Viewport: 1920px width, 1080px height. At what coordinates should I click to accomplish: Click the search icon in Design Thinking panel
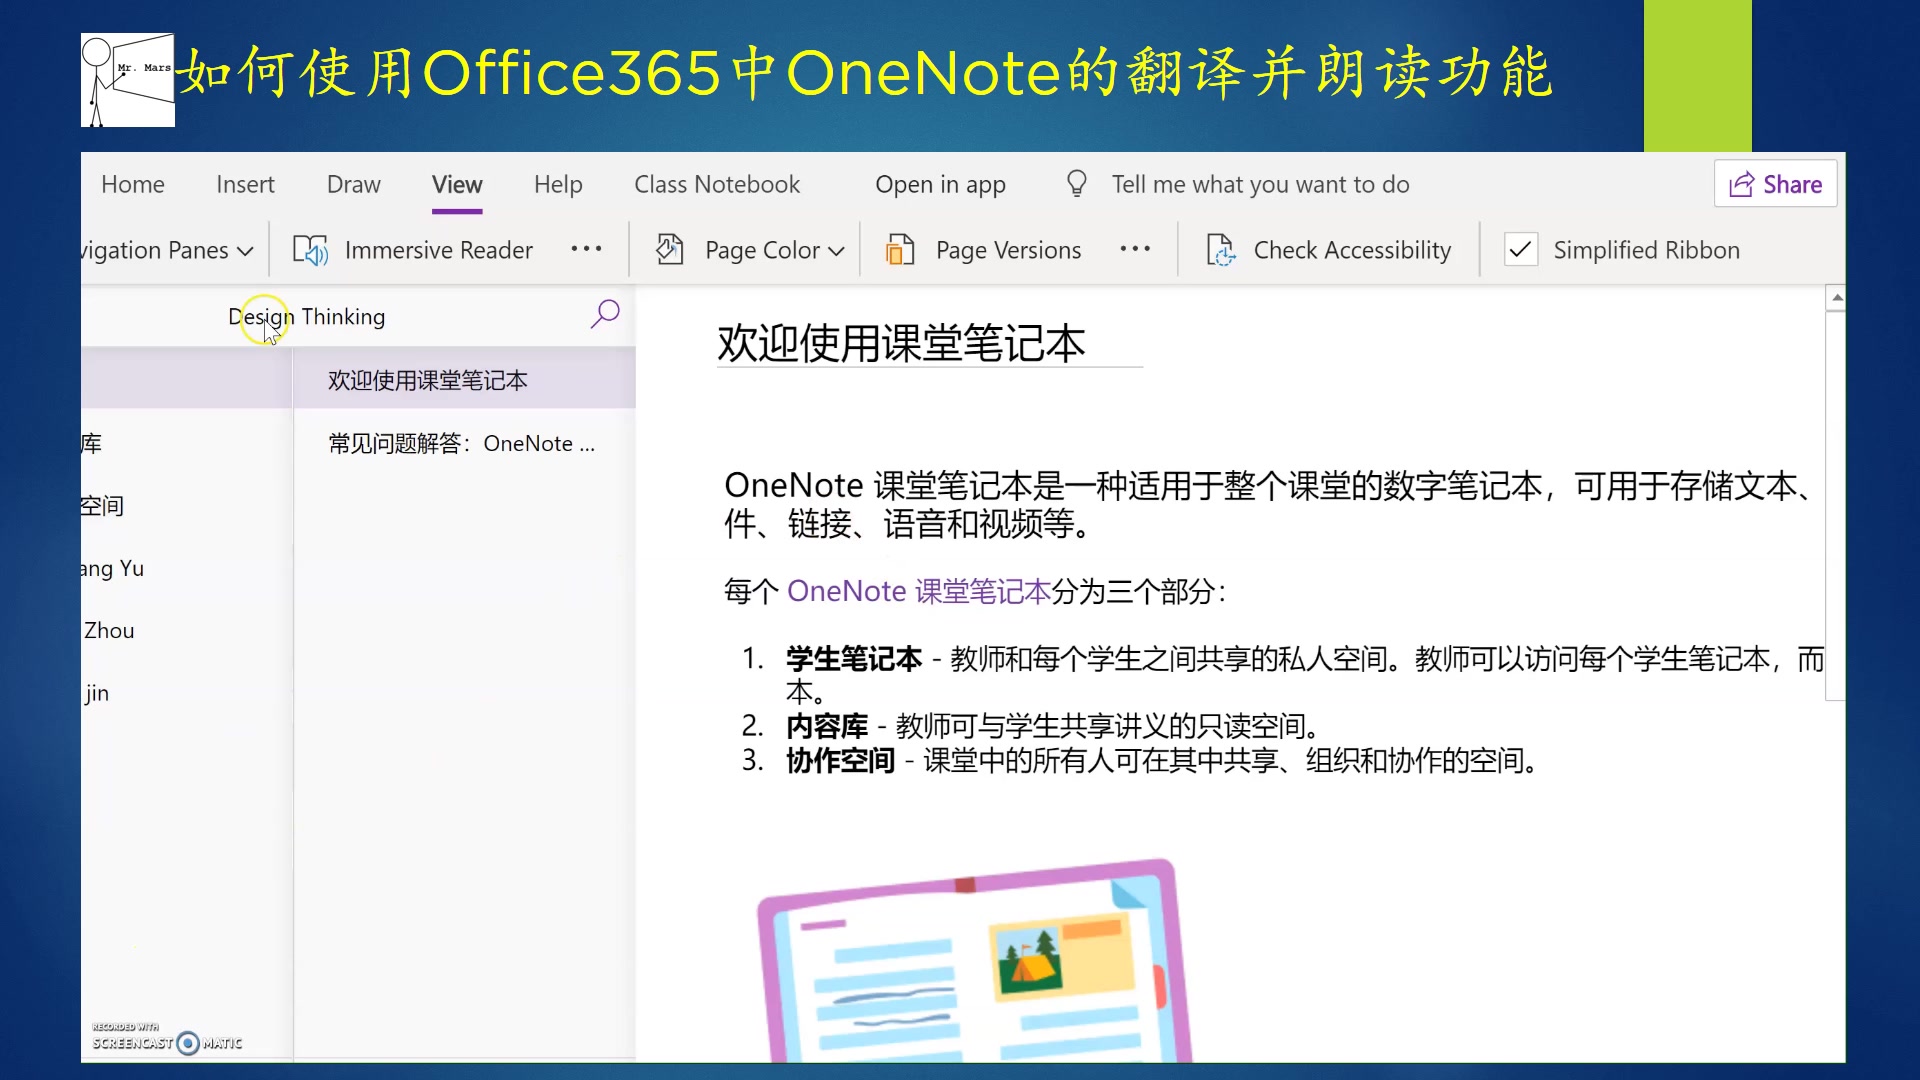(605, 314)
